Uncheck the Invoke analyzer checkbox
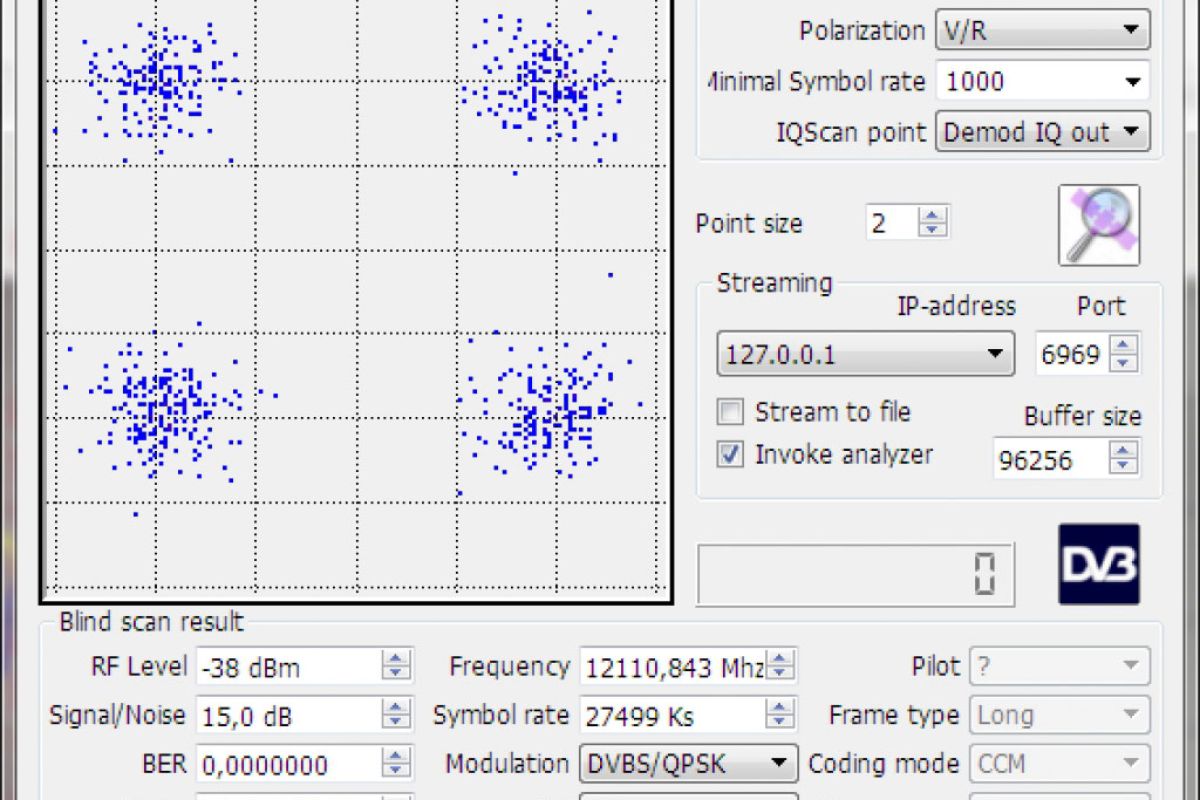 pyautogui.click(x=731, y=455)
